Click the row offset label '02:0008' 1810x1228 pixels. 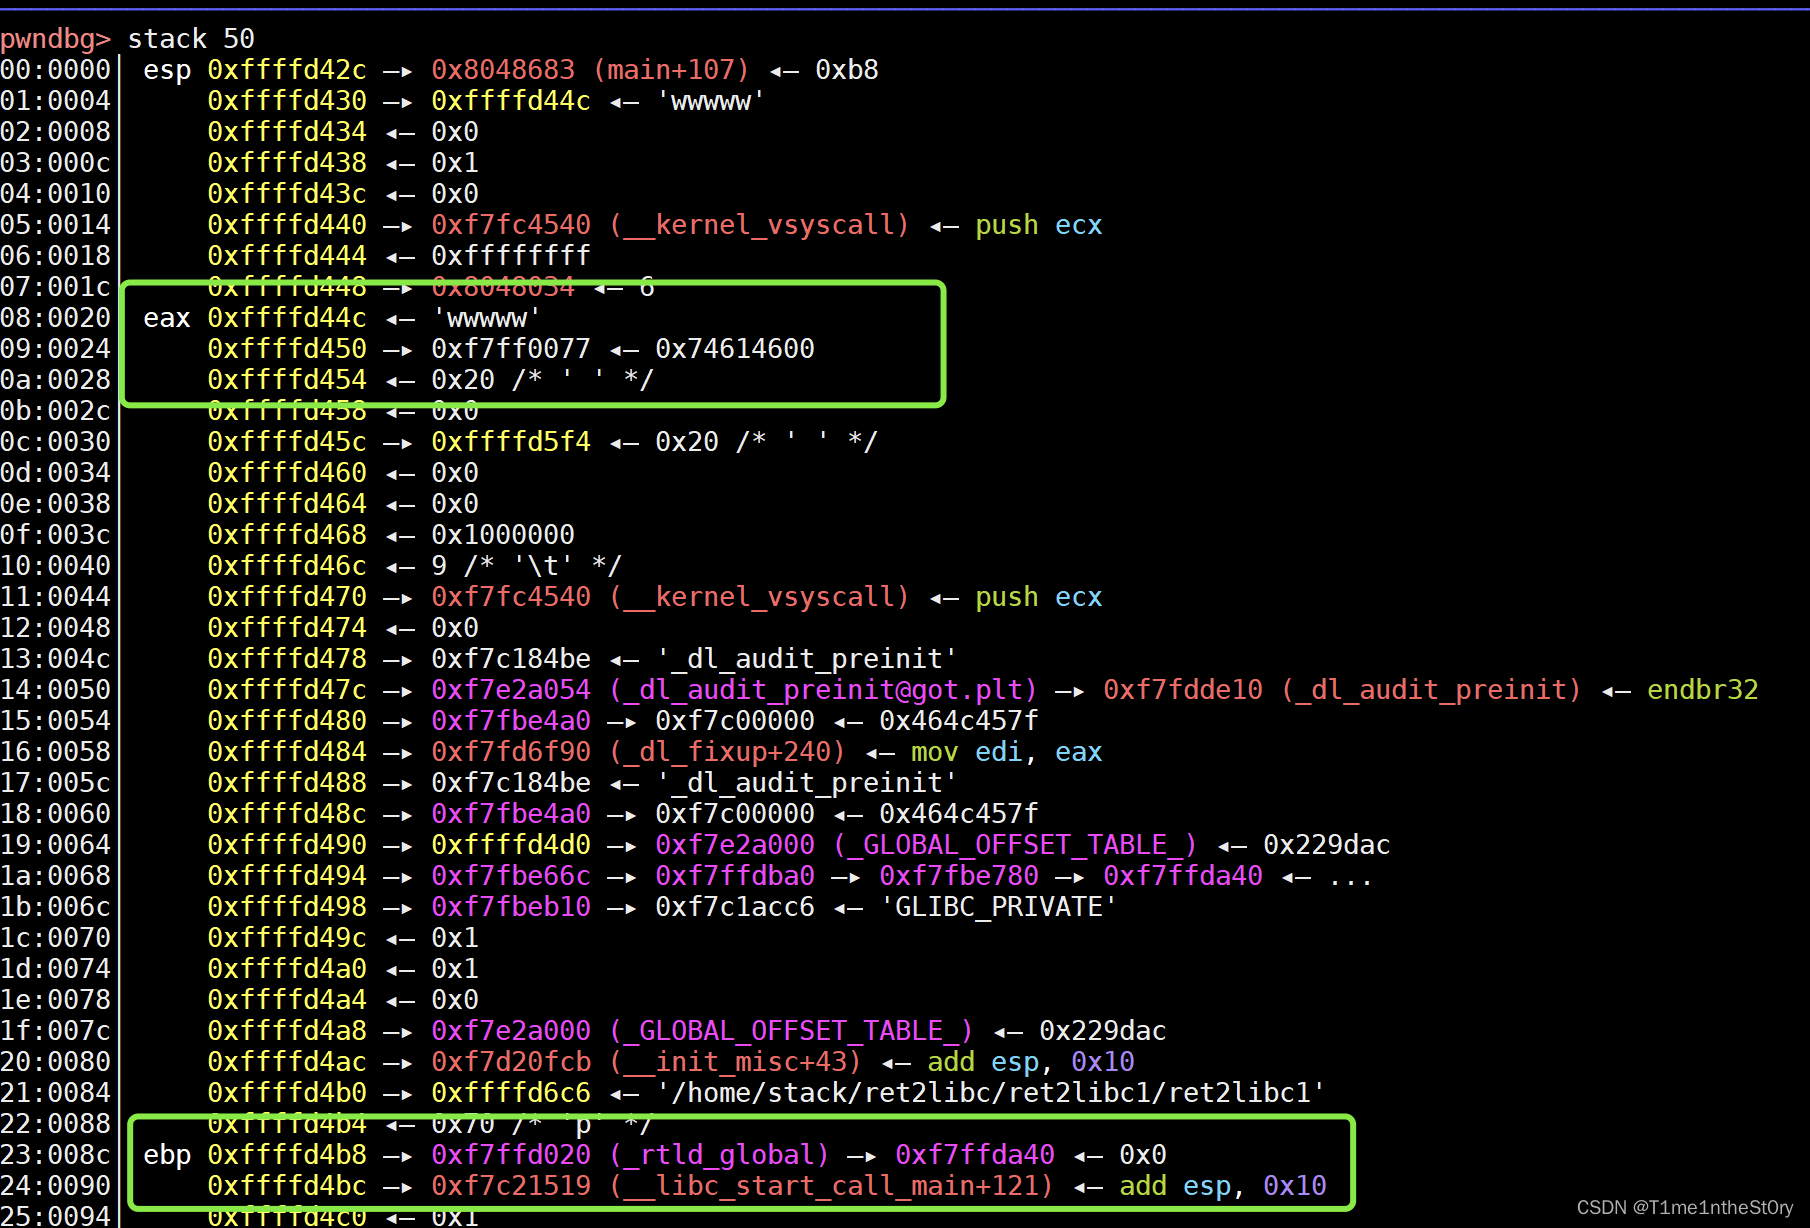coord(55,132)
